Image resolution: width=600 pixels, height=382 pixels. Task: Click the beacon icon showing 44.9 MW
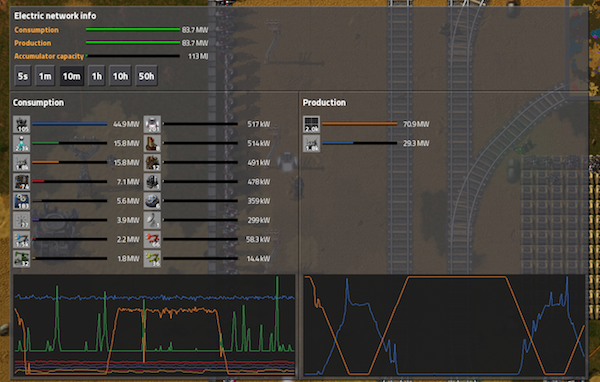click(x=21, y=124)
